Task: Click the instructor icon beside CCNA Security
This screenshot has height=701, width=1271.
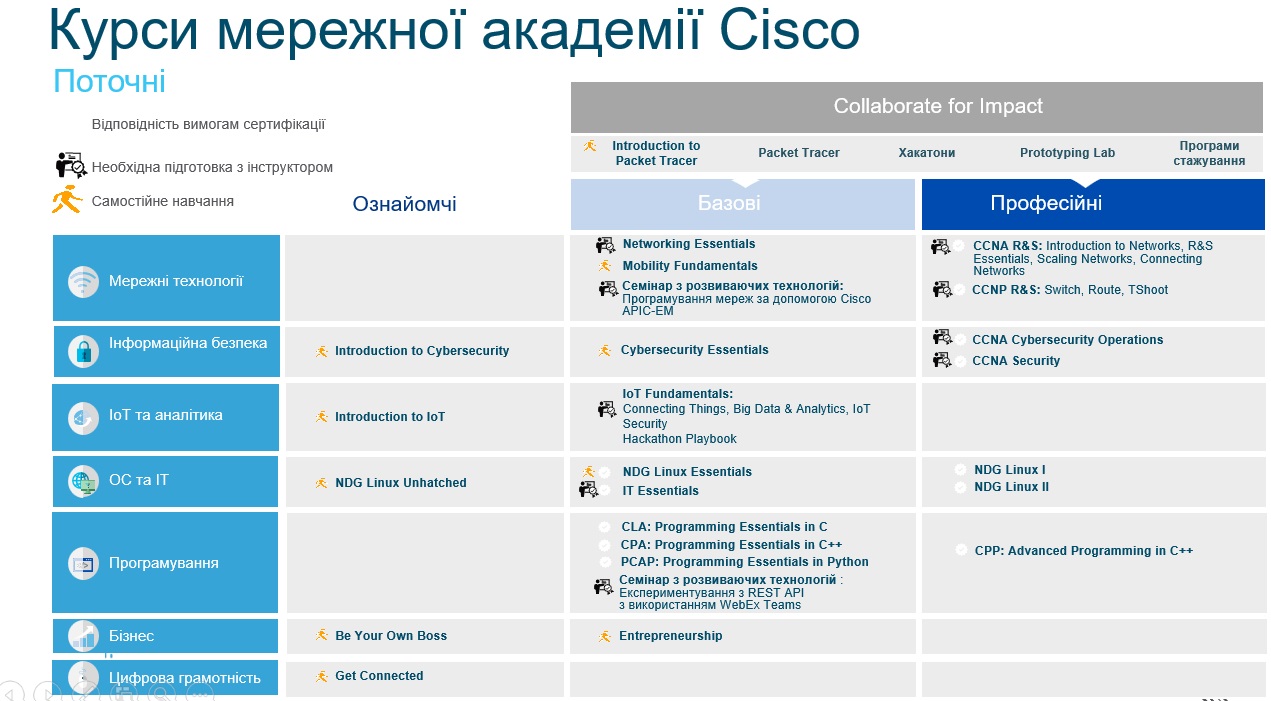Action: click(x=942, y=360)
